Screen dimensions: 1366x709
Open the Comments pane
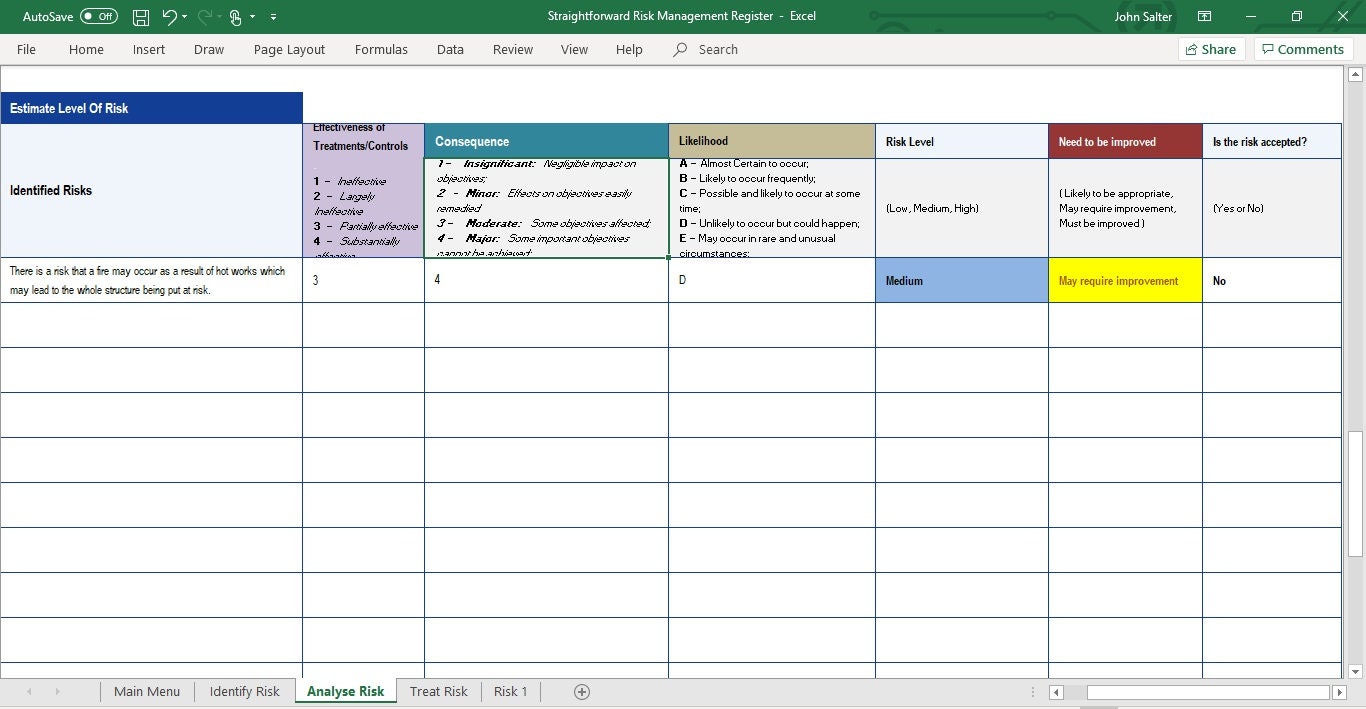tap(1303, 49)
